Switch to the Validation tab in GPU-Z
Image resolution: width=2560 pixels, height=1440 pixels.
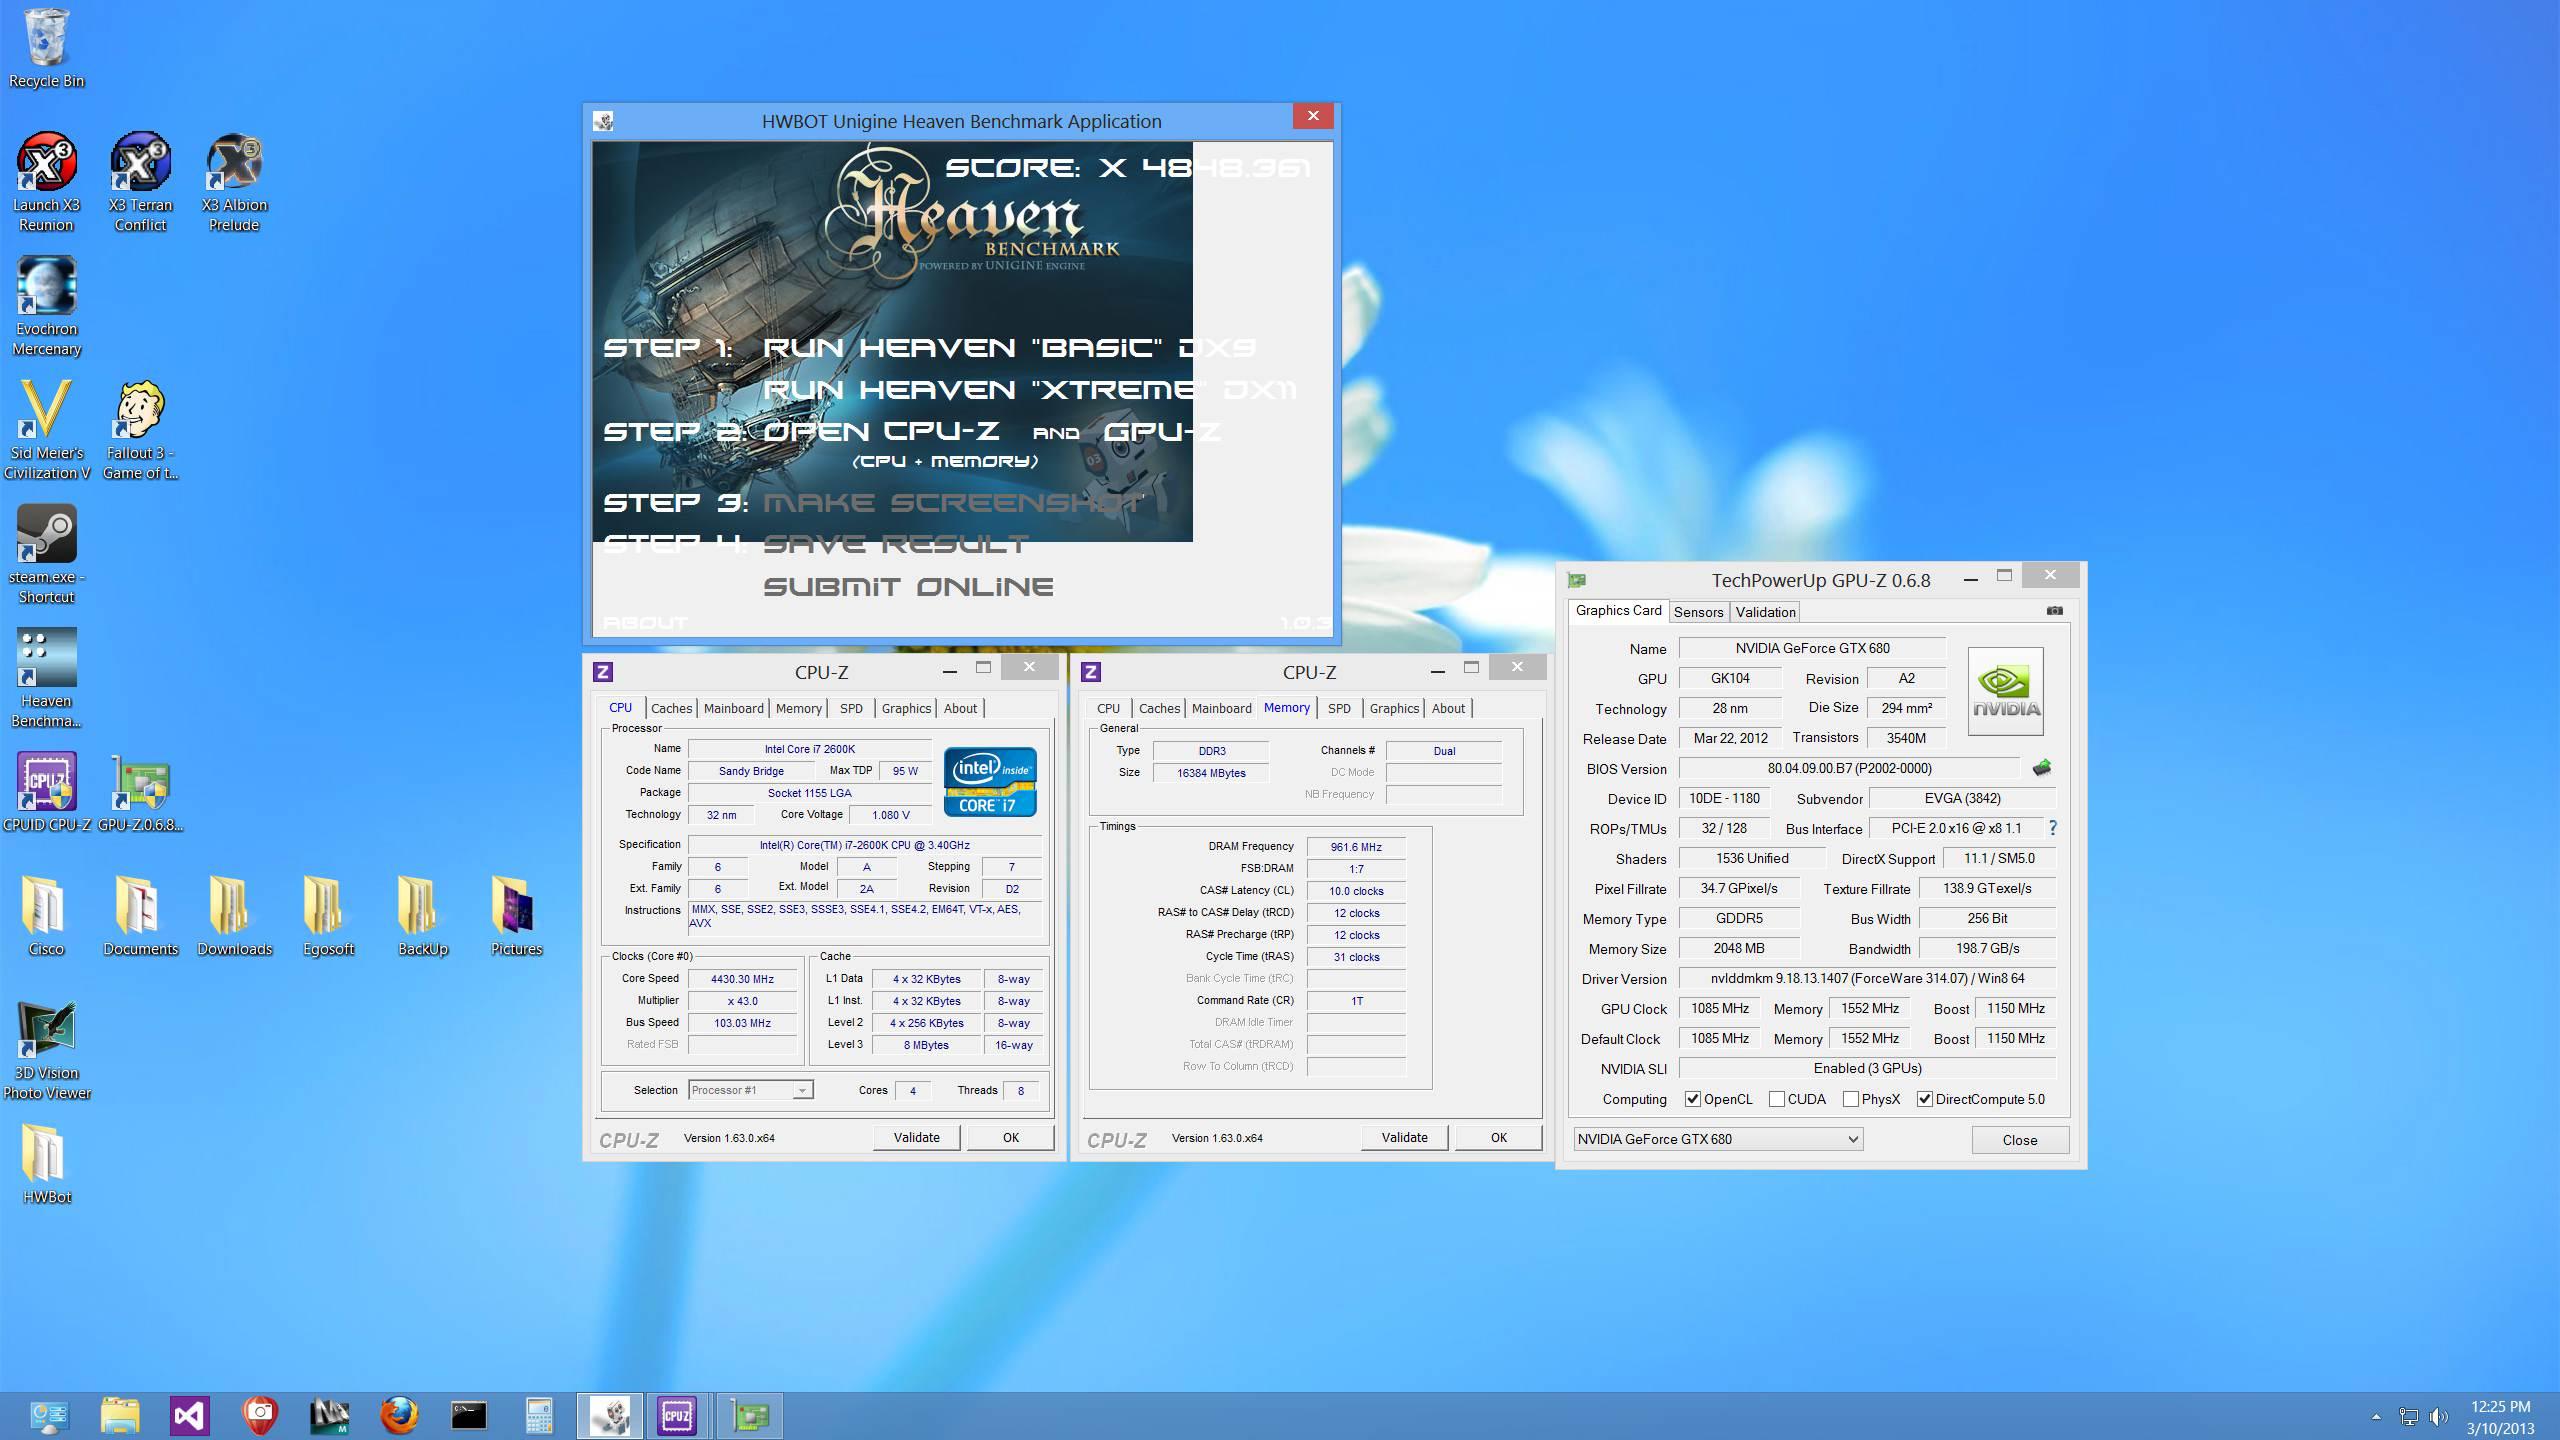click(1765, 612)
